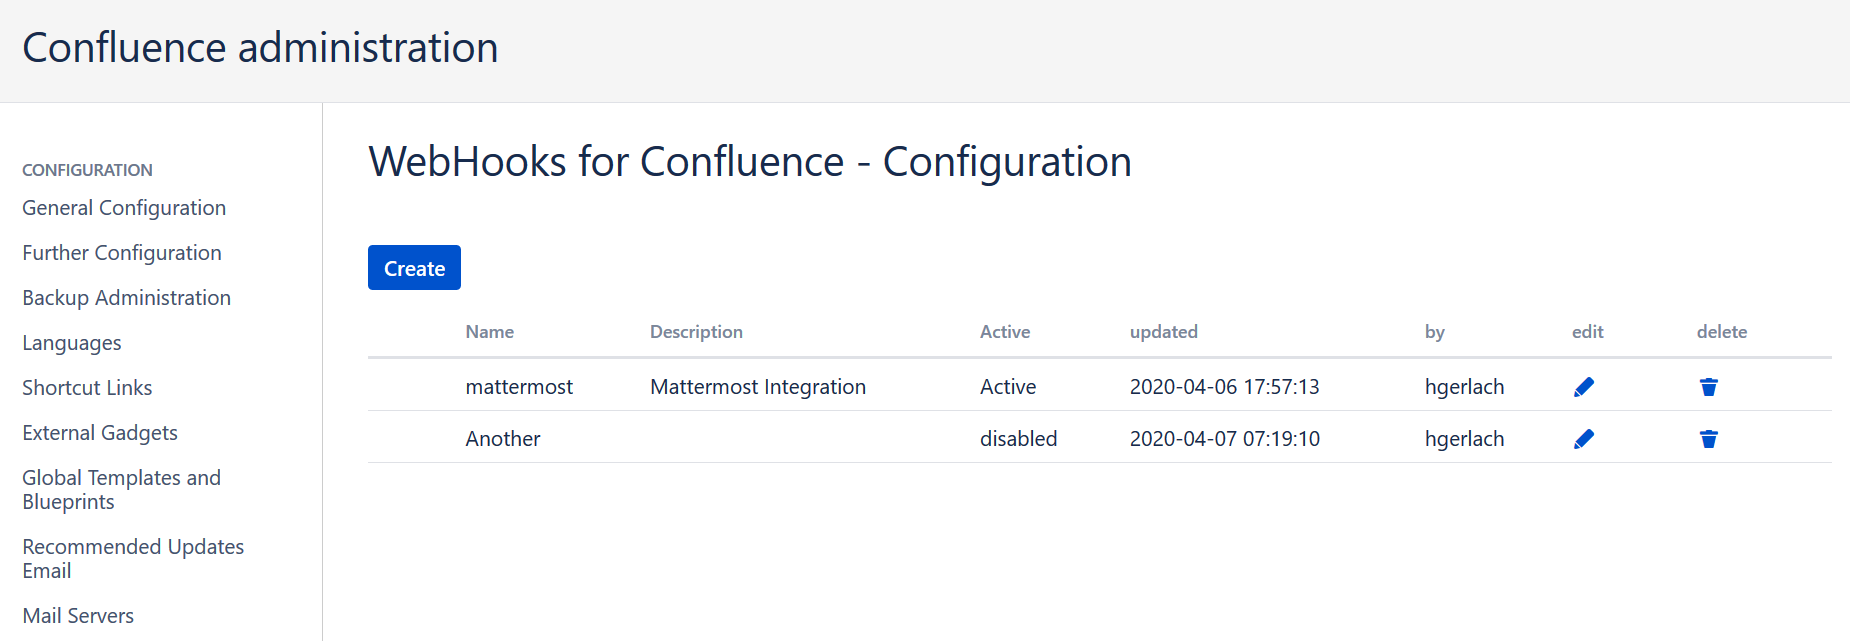Image resolution: width=1850 pixels, height=641 pixels.
Task: Open Shortcut Links settings
Action: (87, 388)
